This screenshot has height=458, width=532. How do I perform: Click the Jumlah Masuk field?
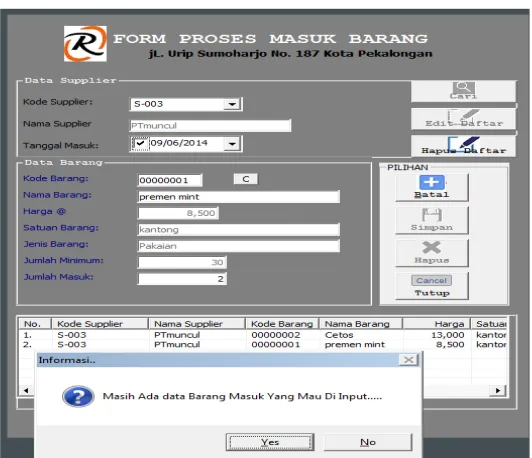pos(182,279)
